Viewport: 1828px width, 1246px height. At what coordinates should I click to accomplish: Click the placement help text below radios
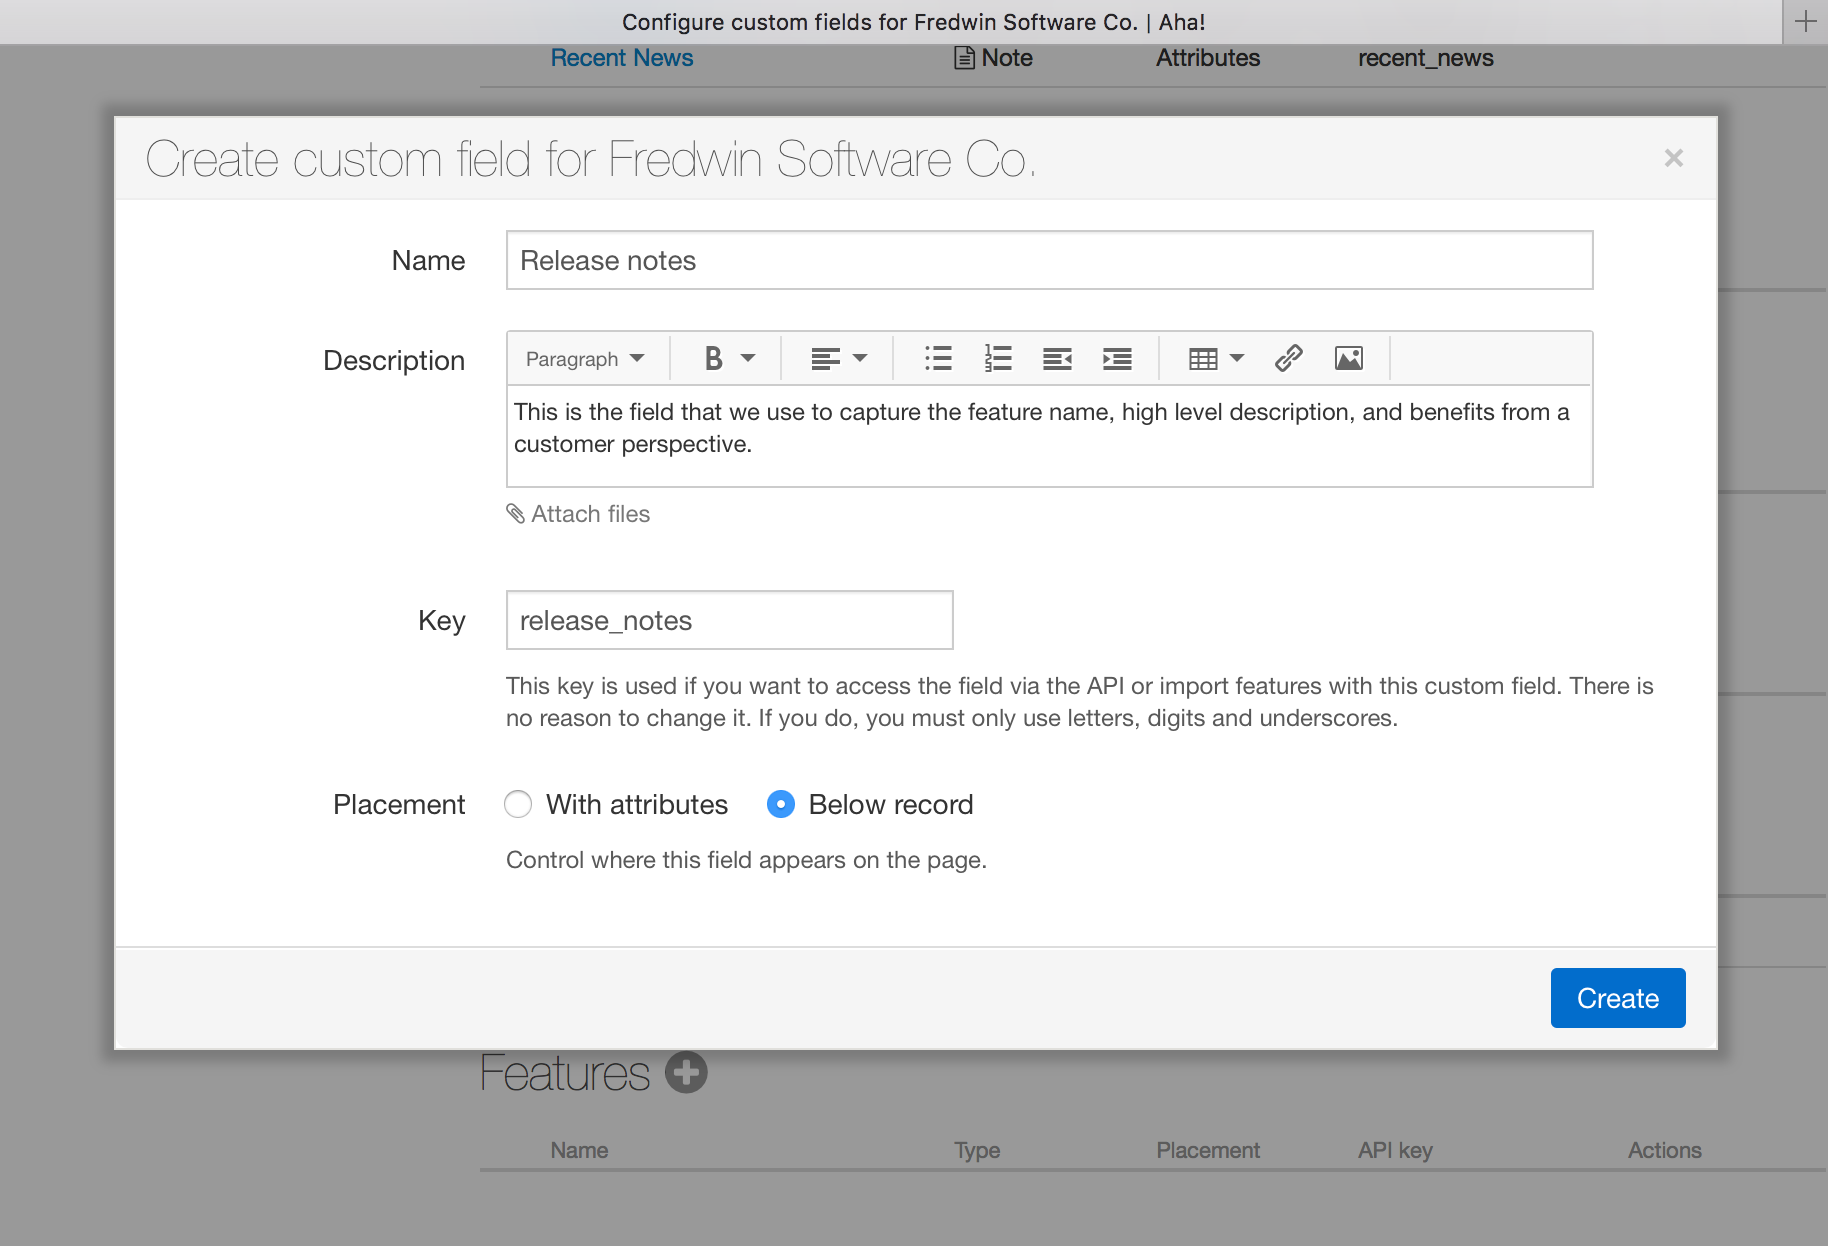(x=746, y=860)
